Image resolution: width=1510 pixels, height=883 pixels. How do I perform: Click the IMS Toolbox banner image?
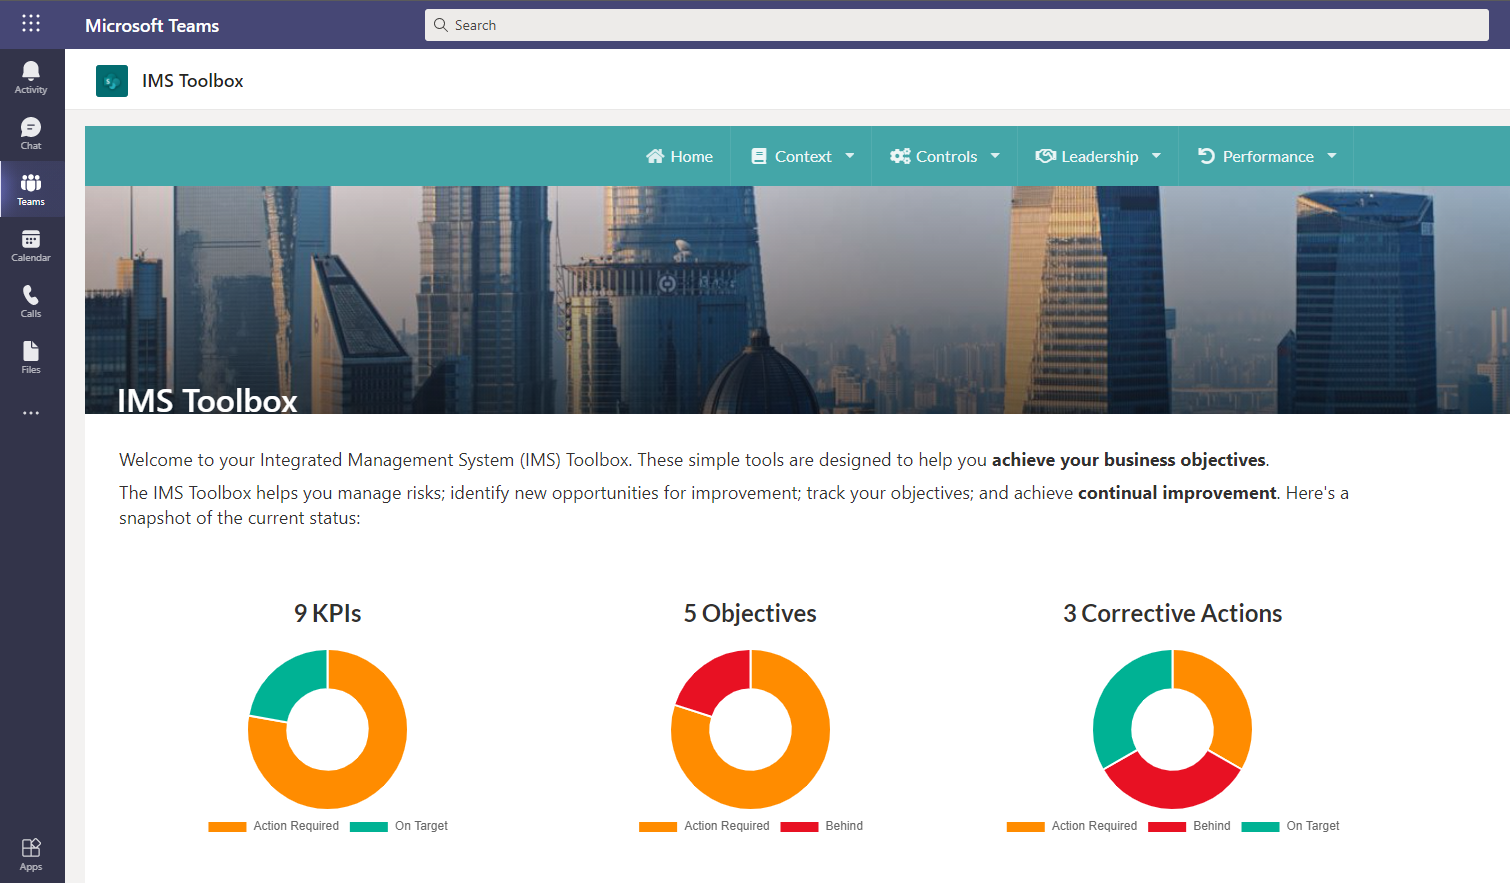(797, 300)
